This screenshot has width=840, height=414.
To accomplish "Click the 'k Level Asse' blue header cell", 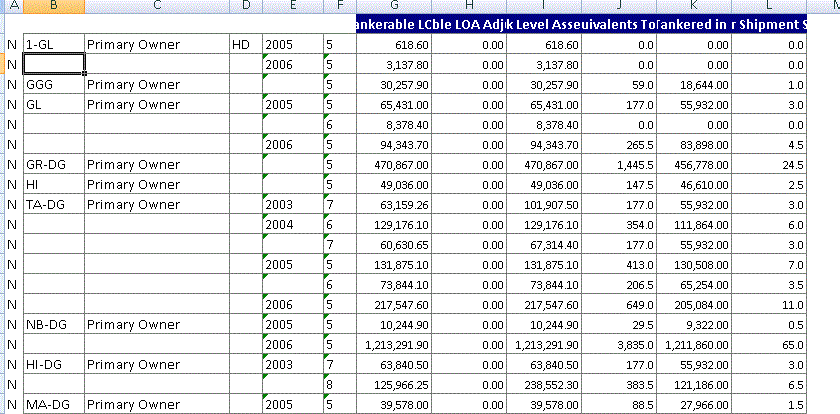I will pos(544,24).
